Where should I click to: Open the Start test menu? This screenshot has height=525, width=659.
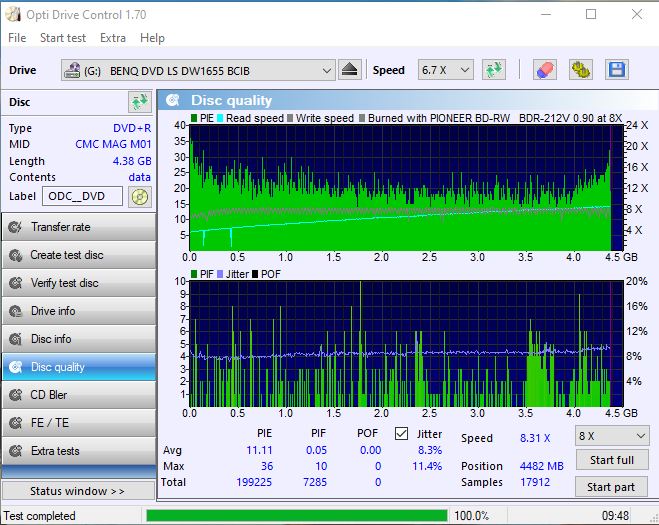click(63, 38)
